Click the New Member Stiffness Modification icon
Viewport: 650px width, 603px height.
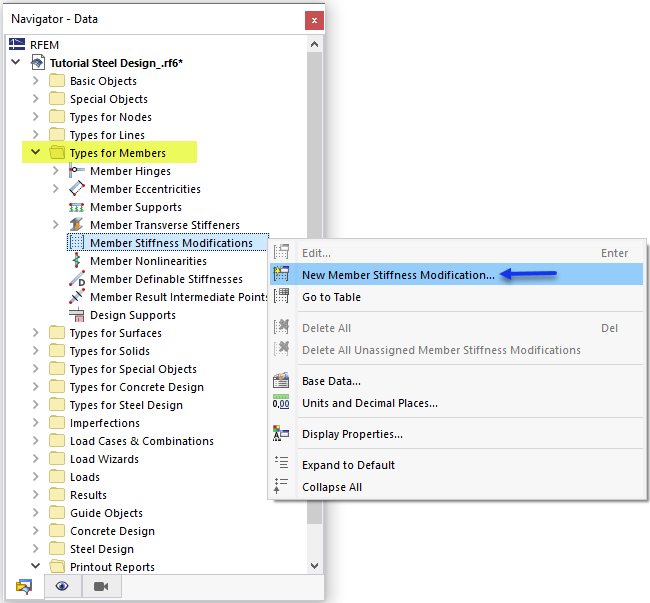point(281,274)
